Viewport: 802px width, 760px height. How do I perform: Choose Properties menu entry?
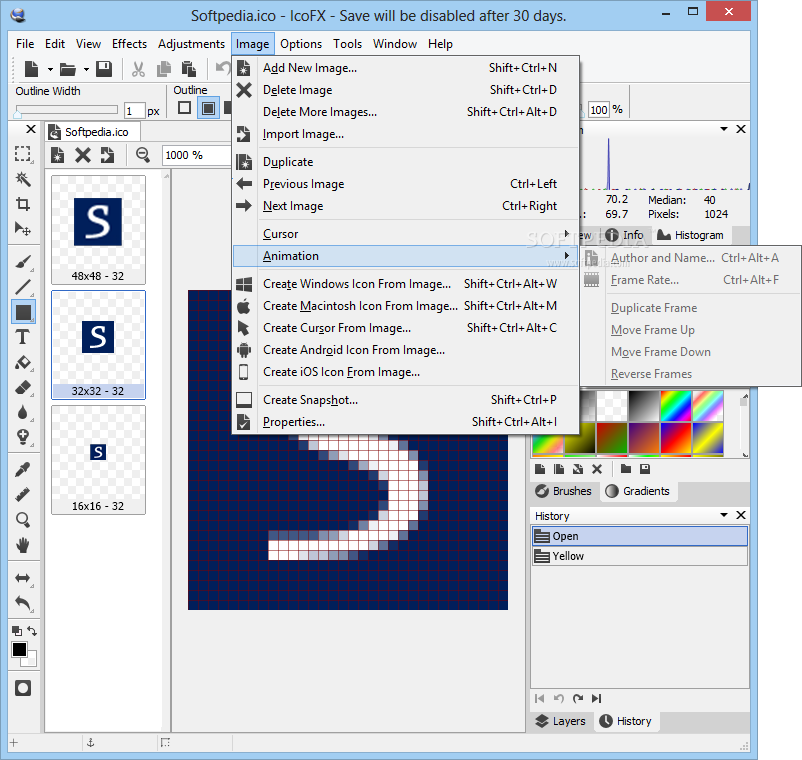pos(406,421)
